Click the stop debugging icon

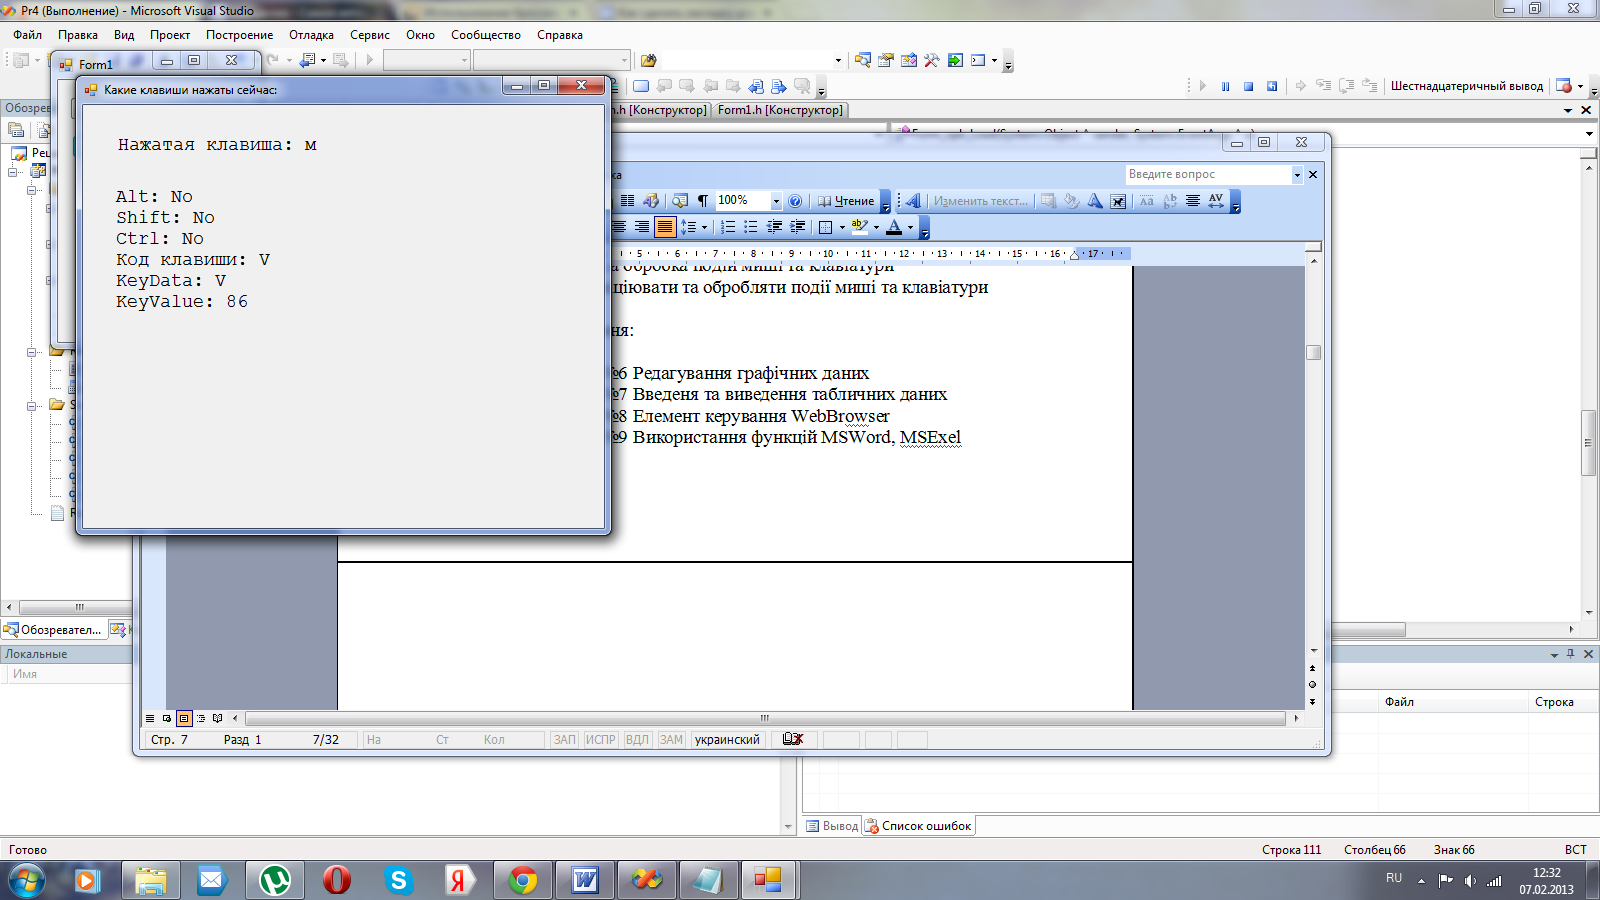coord(1248,86)
